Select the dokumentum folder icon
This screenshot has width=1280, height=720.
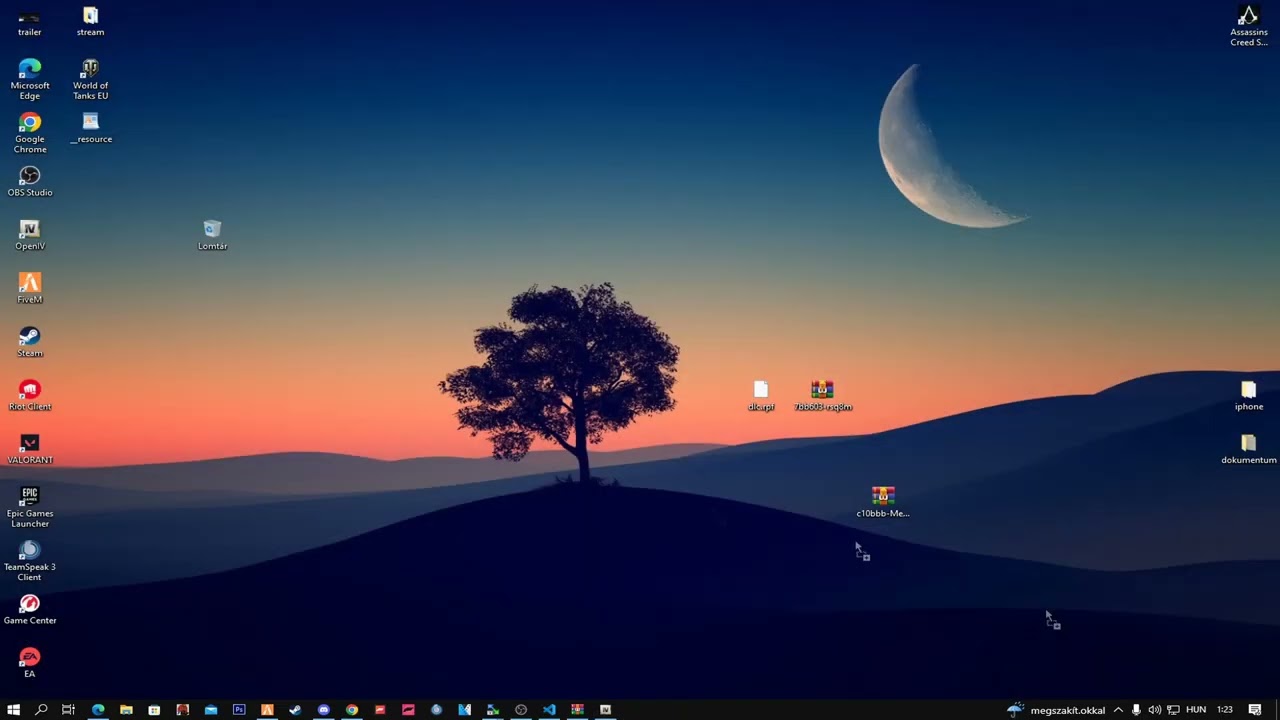point(1248,449)
